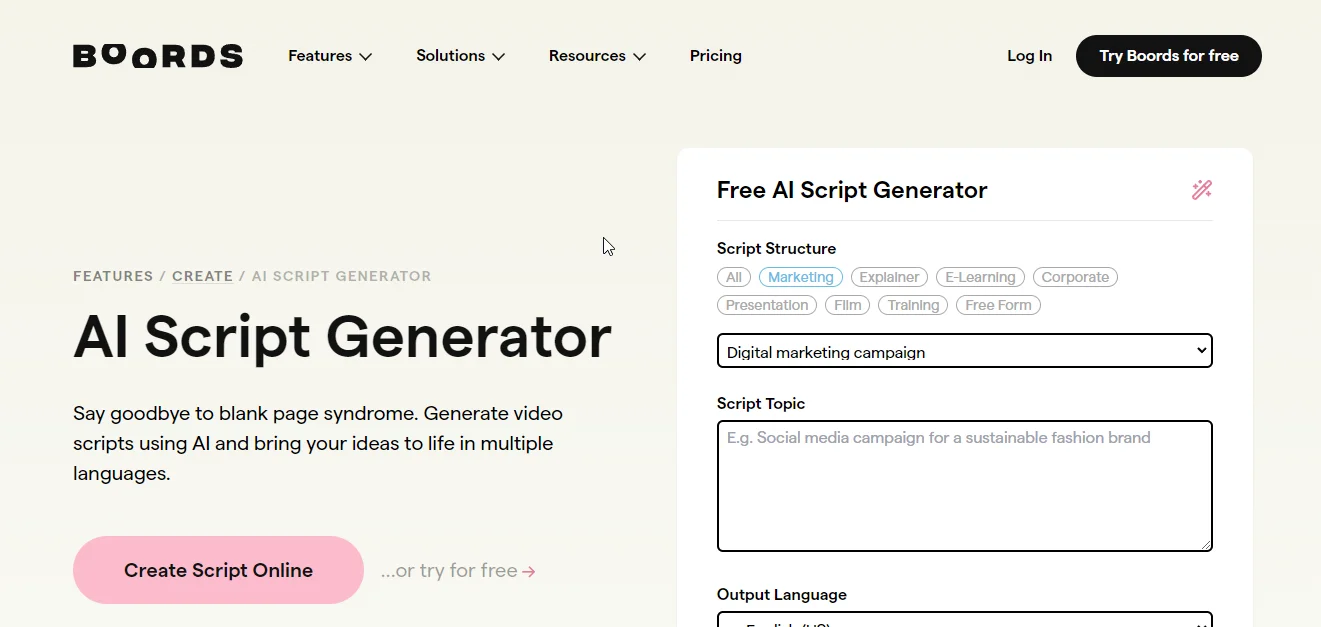Screen dimensions: 1321x627
Task: Select the Corporate script structure
Action: [x=1075, y=277]
